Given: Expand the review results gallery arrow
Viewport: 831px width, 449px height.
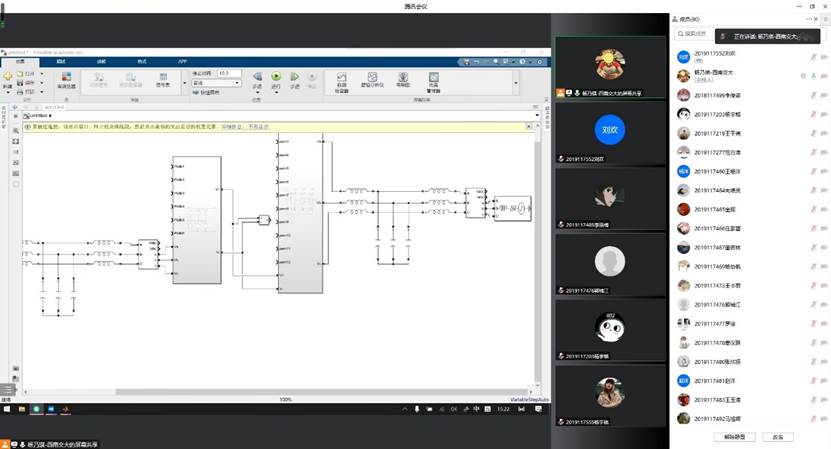Looking at the screenshot, I should coord(516,82).
